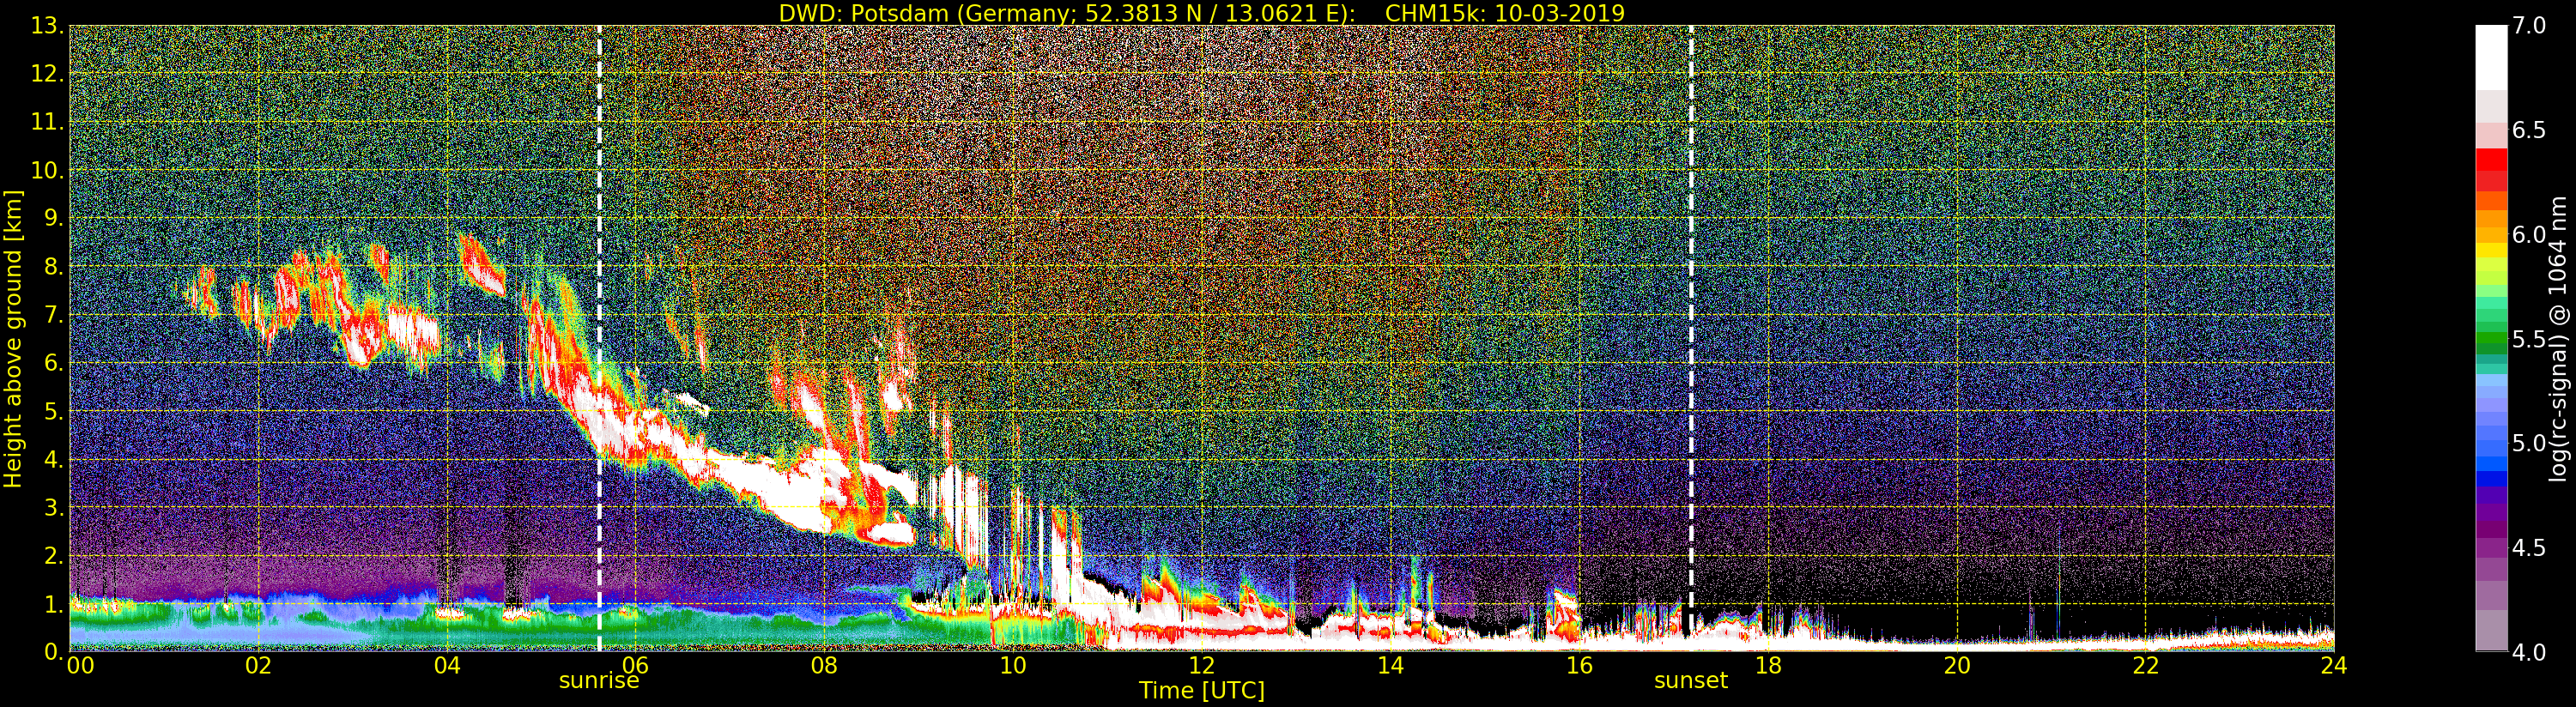The height and width of the screenshot is (707, 2576).
Task: Click the bright blue segment of the colorbar
Action: pos(2491,463)
